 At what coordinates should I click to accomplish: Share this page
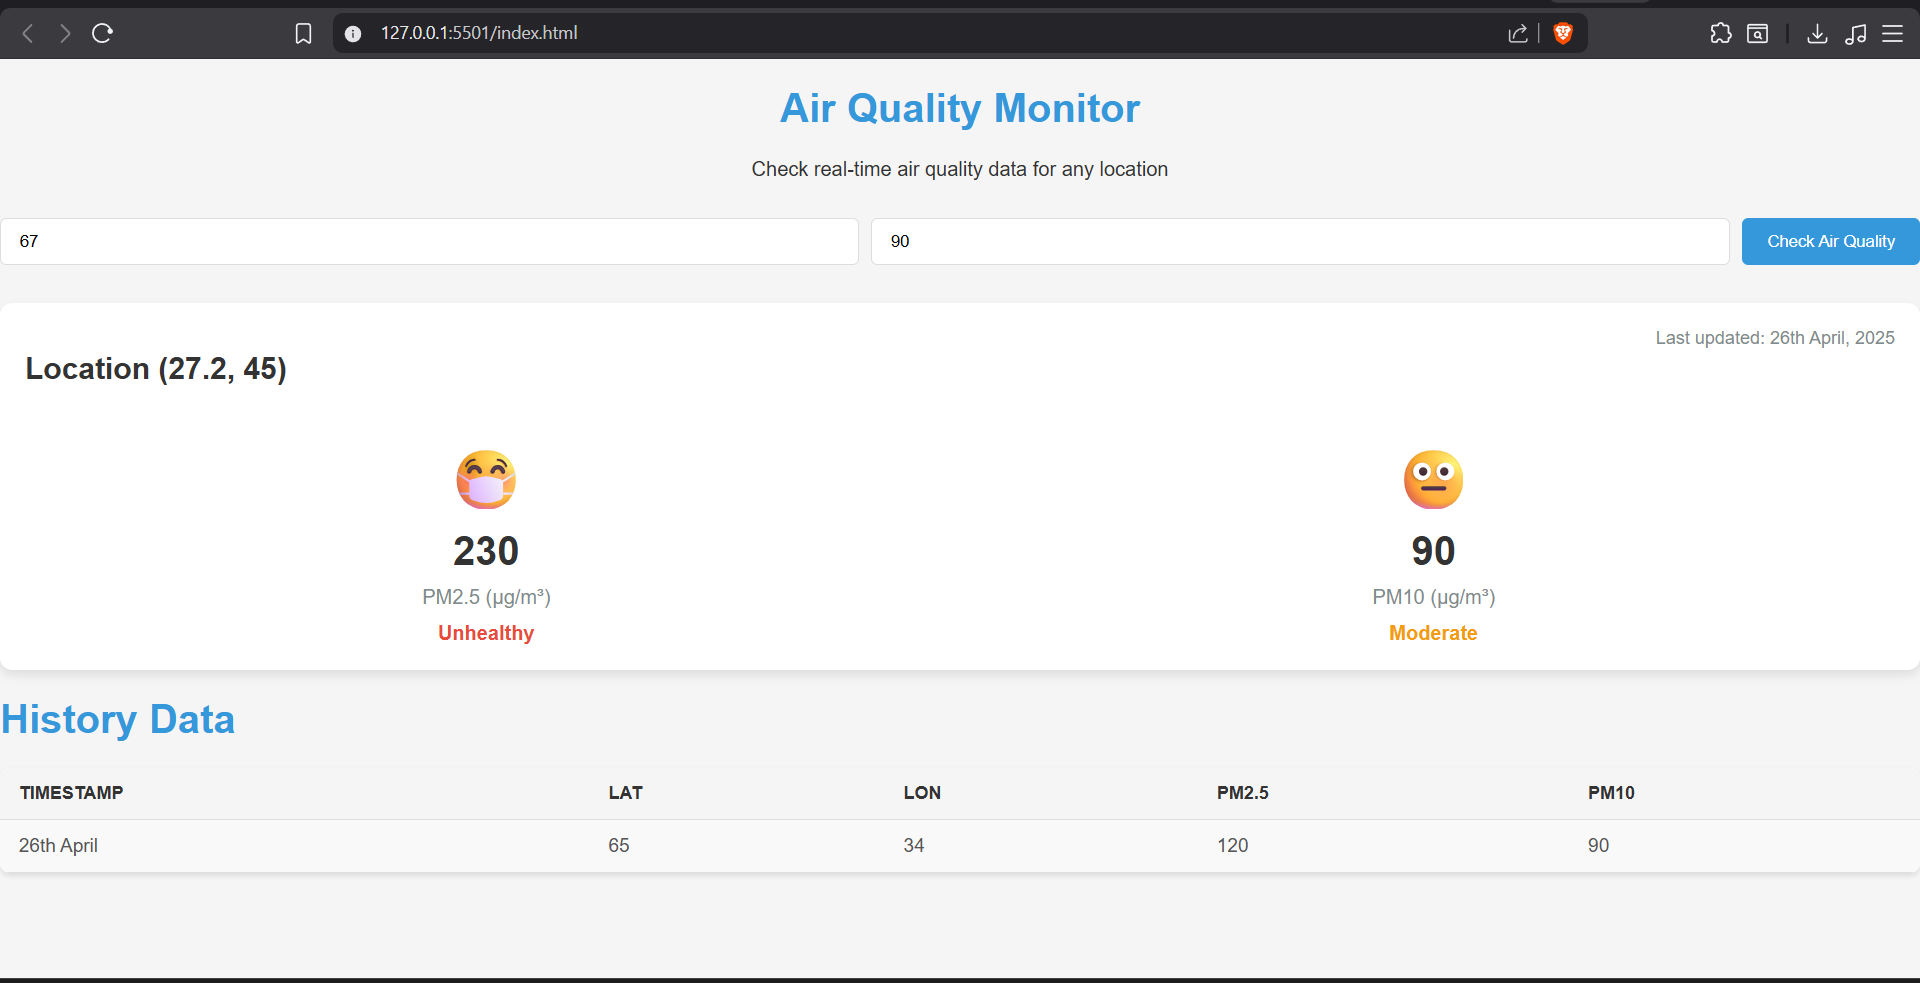point(1518,33)
